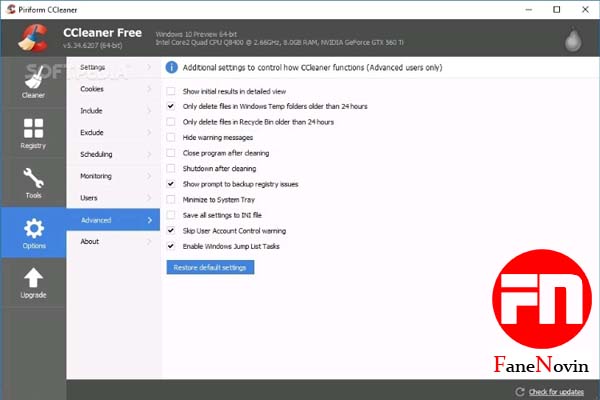Minimize the CCleaner window

click(529, 10)
